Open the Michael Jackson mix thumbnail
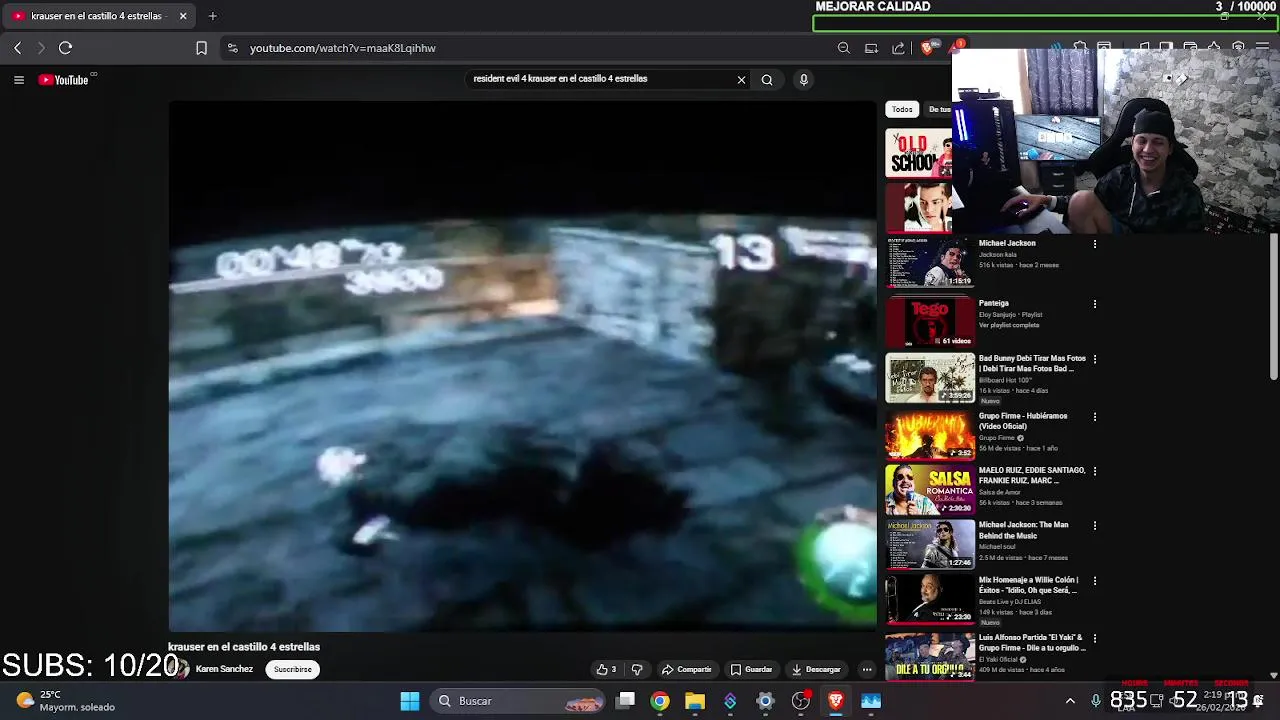Screen dimensions: 1280x720 [x=930, y=263]
